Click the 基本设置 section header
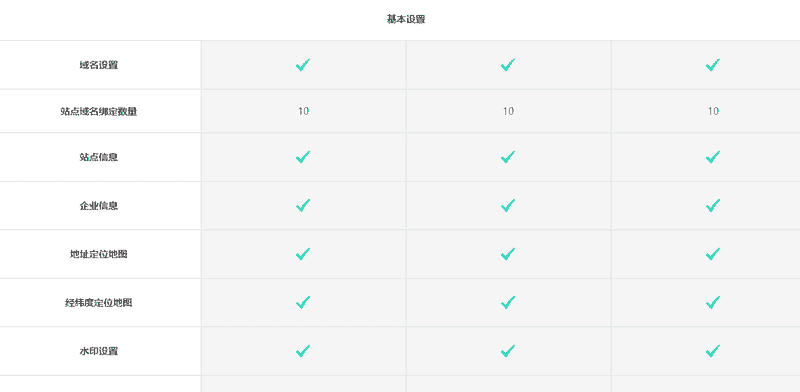Viewport: 800px width, 392px height. (406, 19)
